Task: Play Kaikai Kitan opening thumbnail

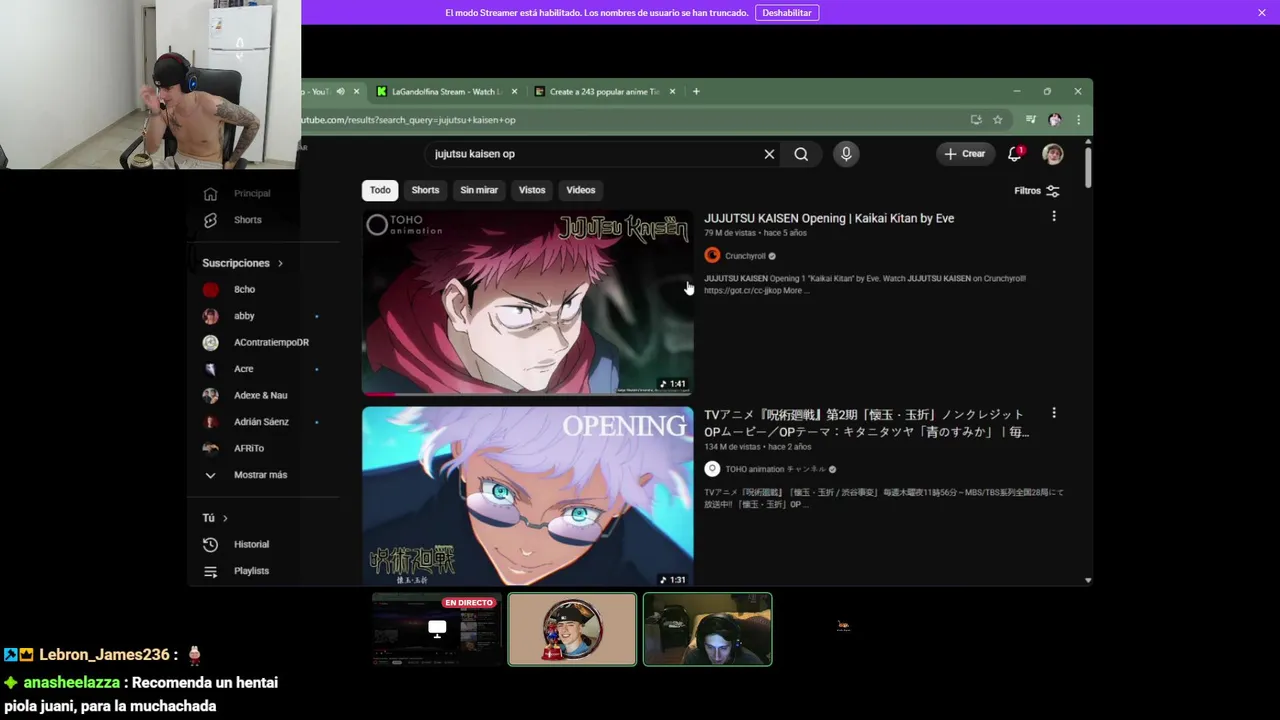Action: pyautogui.click(x=527, y=302)
